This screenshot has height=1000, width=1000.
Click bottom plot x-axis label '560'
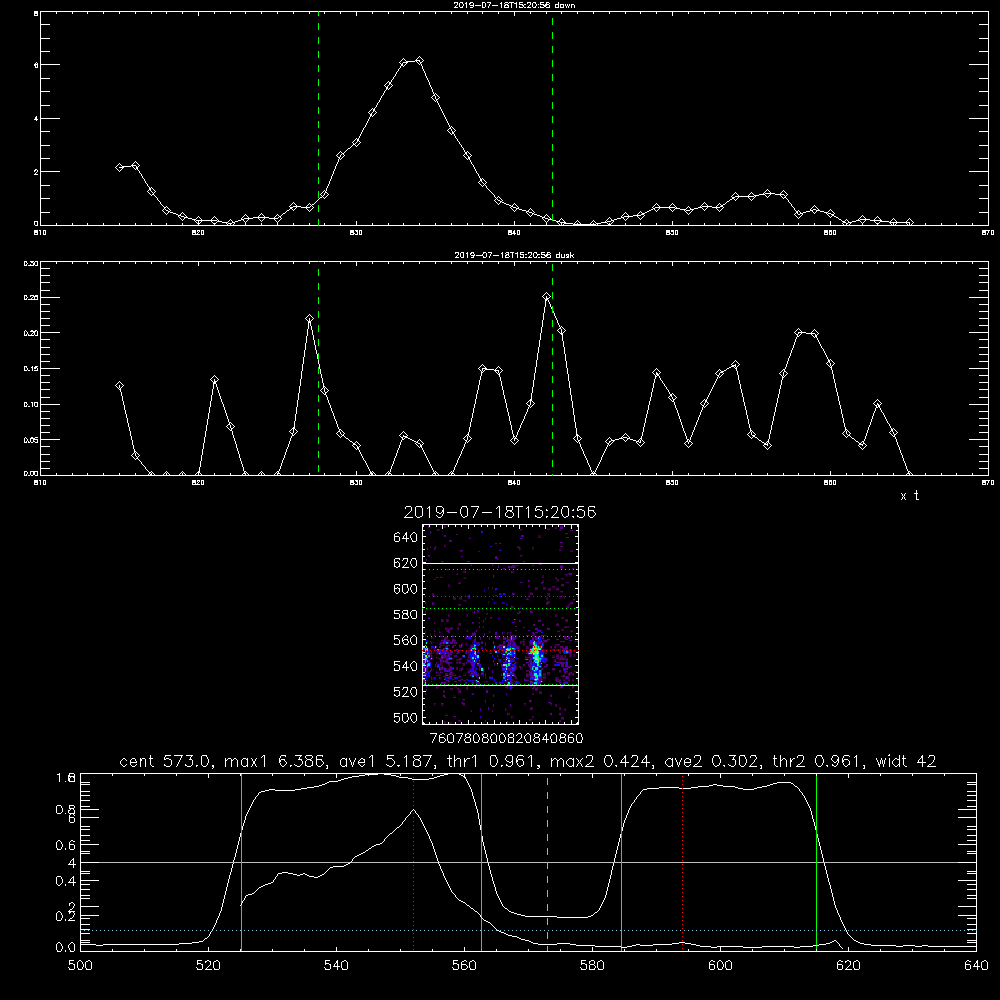pyautogui.click(x=464, y=966)
